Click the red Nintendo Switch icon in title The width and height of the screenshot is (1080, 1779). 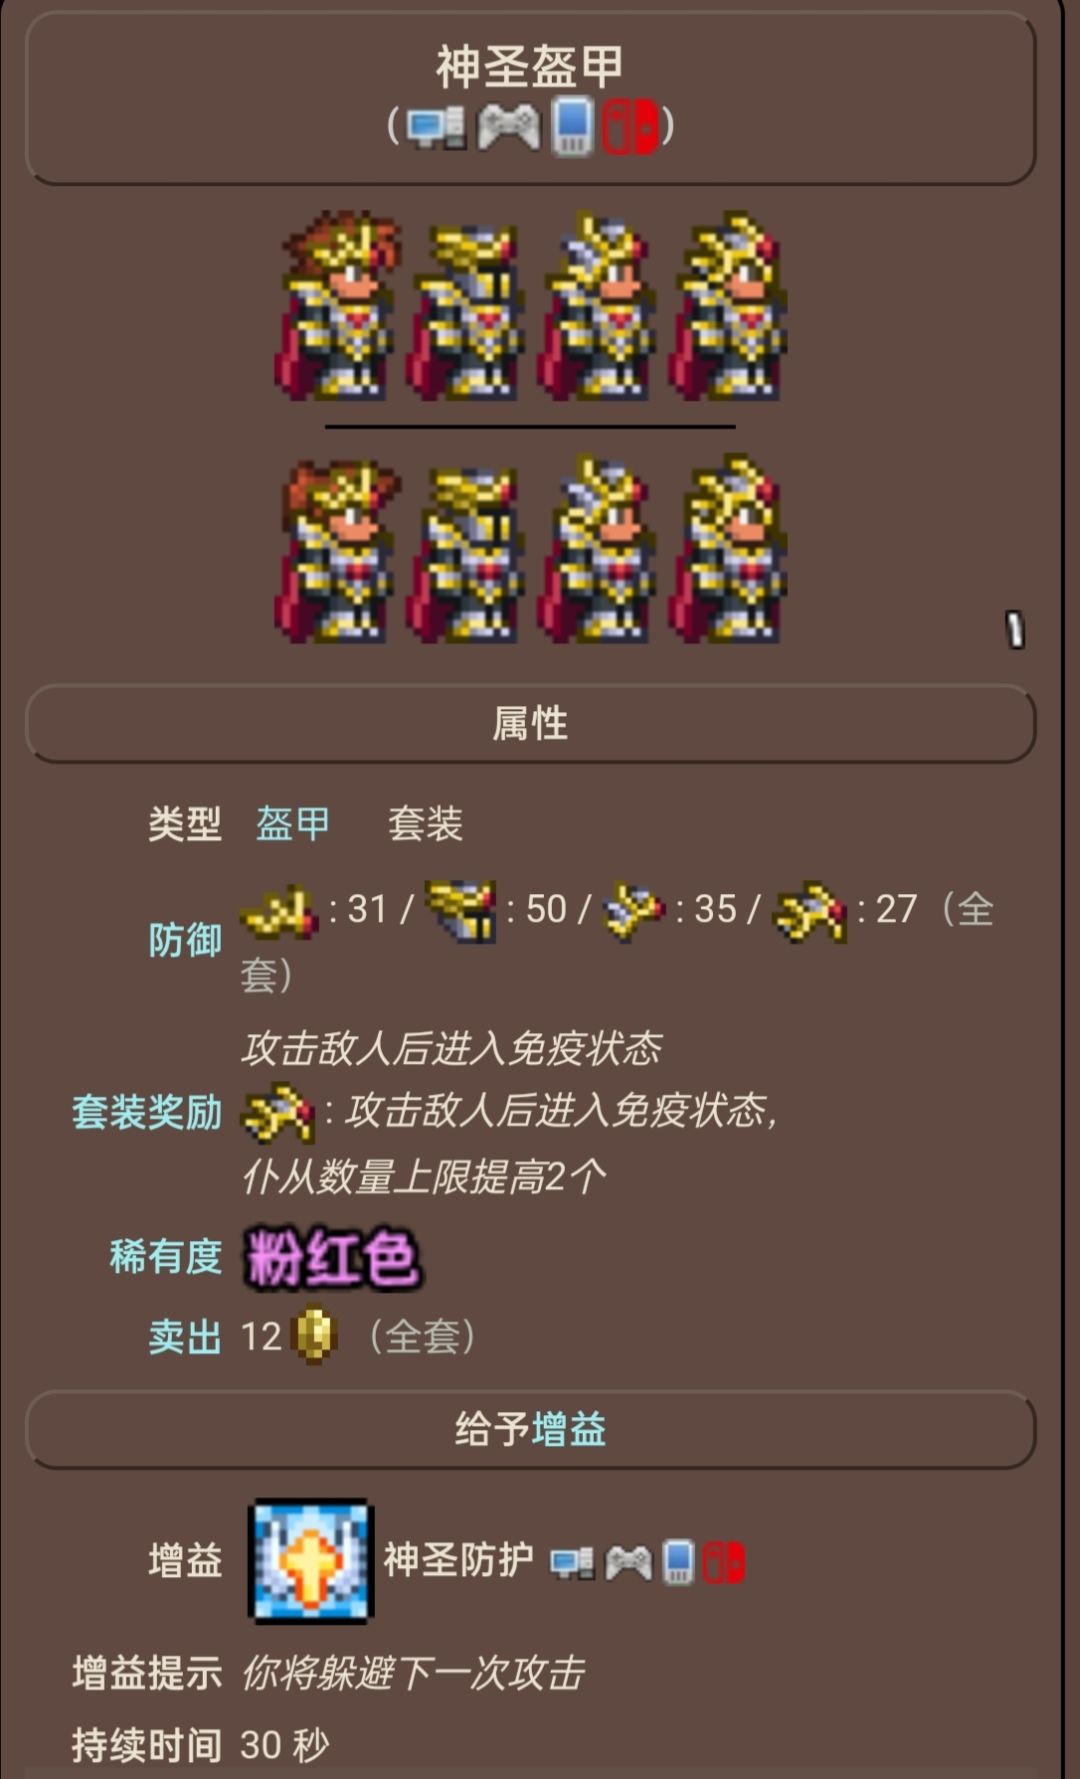tap(630, 126)
